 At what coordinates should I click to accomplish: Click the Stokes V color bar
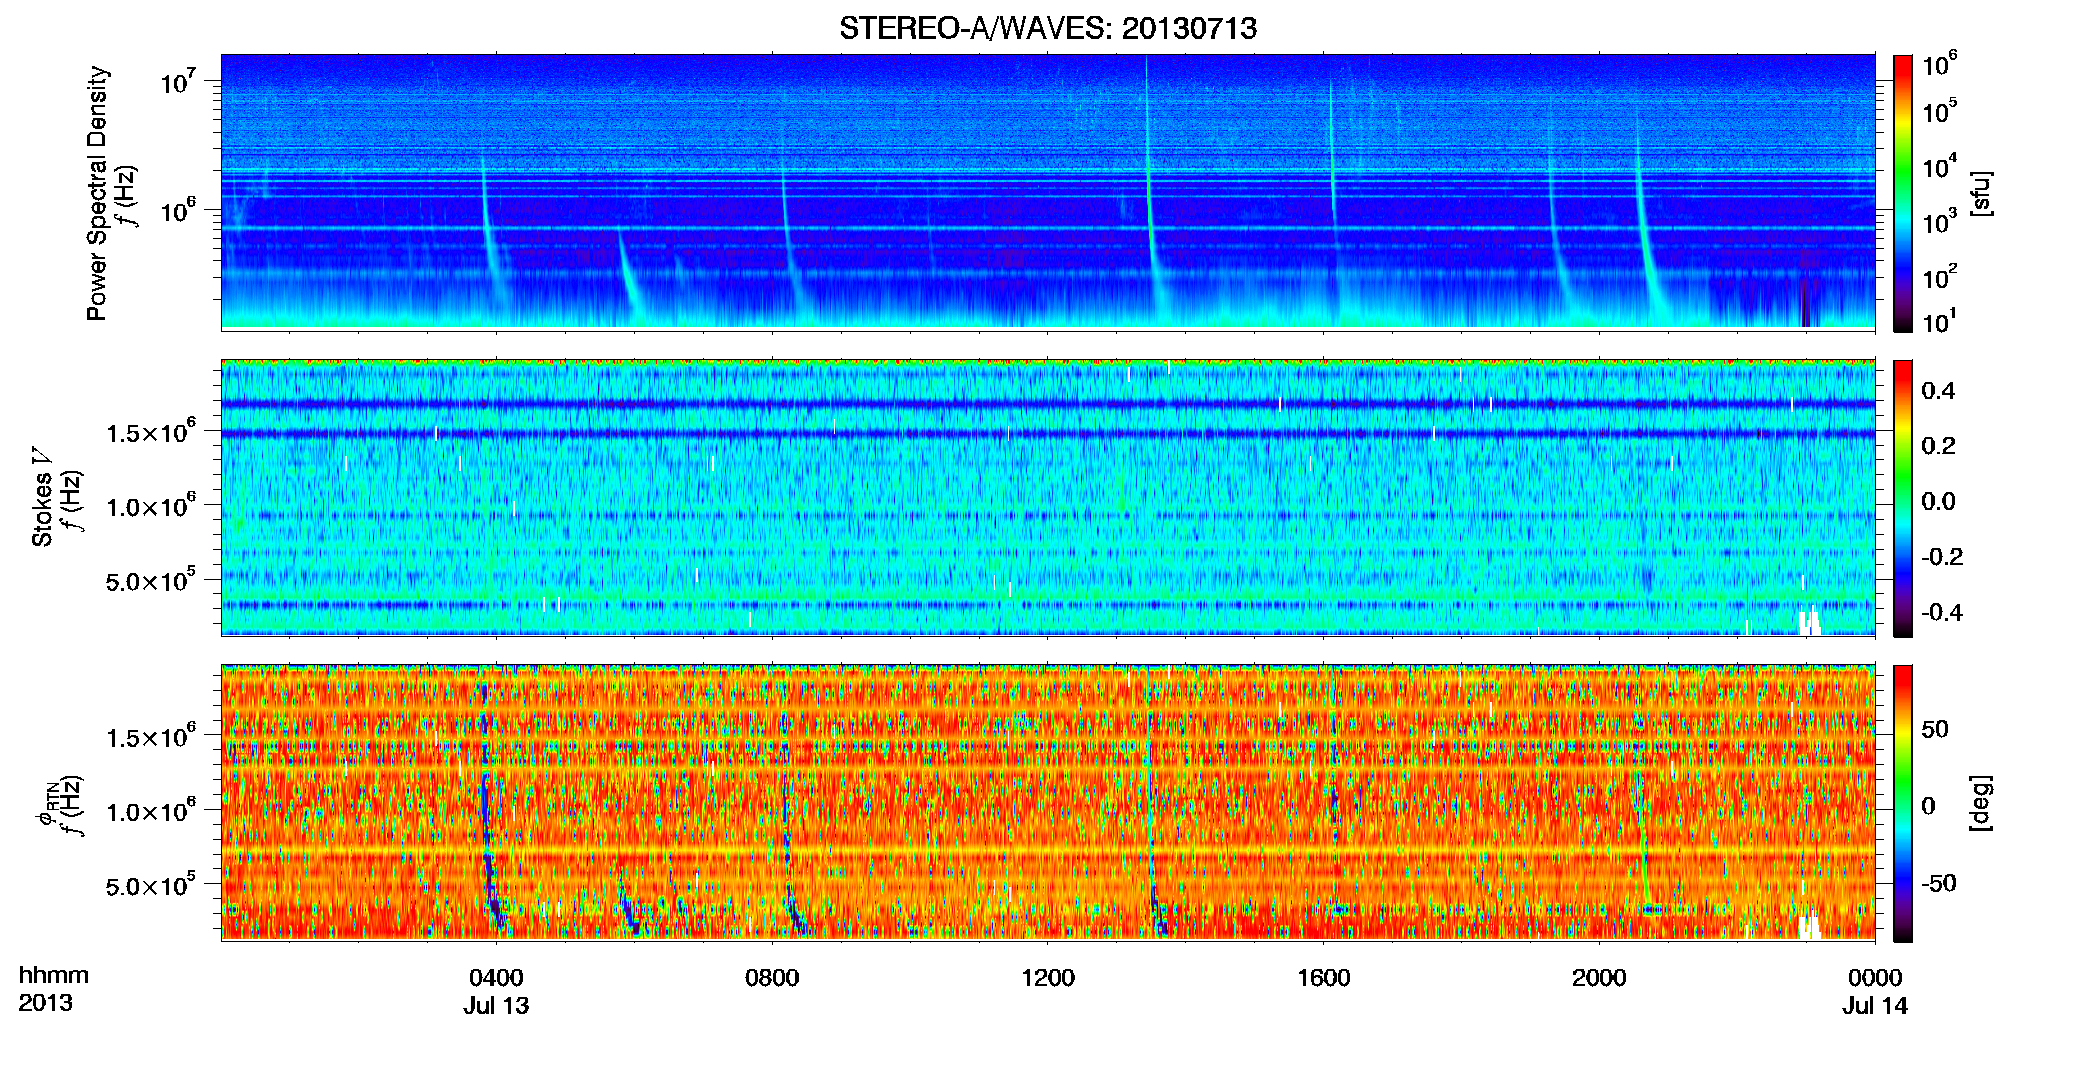click(1903, 498)
